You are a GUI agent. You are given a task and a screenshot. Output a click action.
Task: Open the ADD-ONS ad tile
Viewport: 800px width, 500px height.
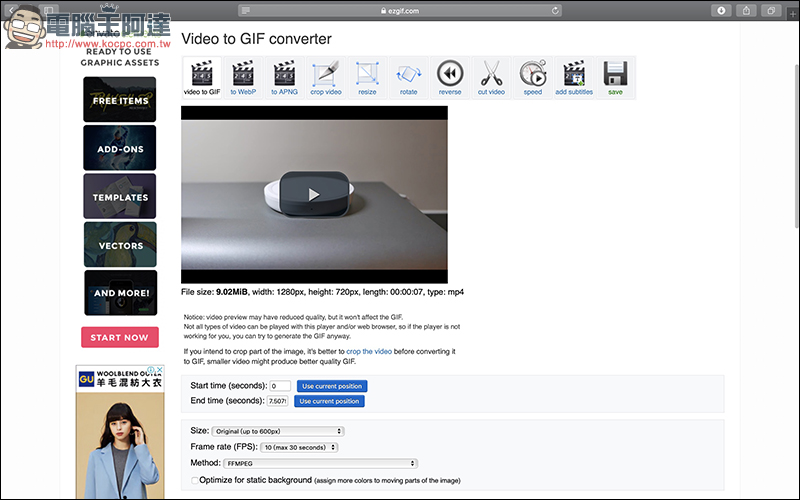tap(120, 148)
